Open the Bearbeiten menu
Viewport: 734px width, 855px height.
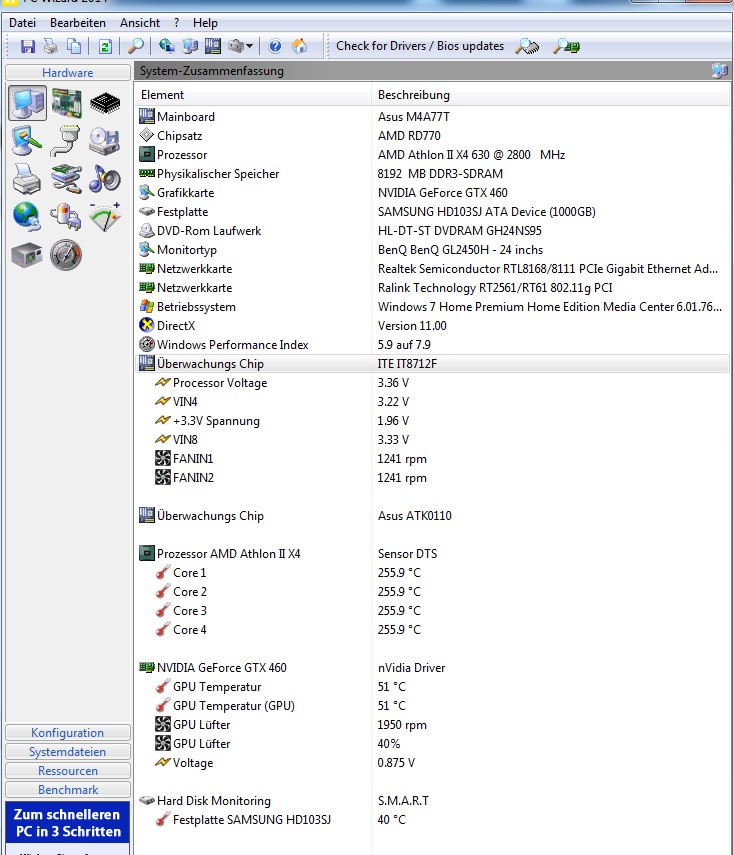[x=78, y=23]
